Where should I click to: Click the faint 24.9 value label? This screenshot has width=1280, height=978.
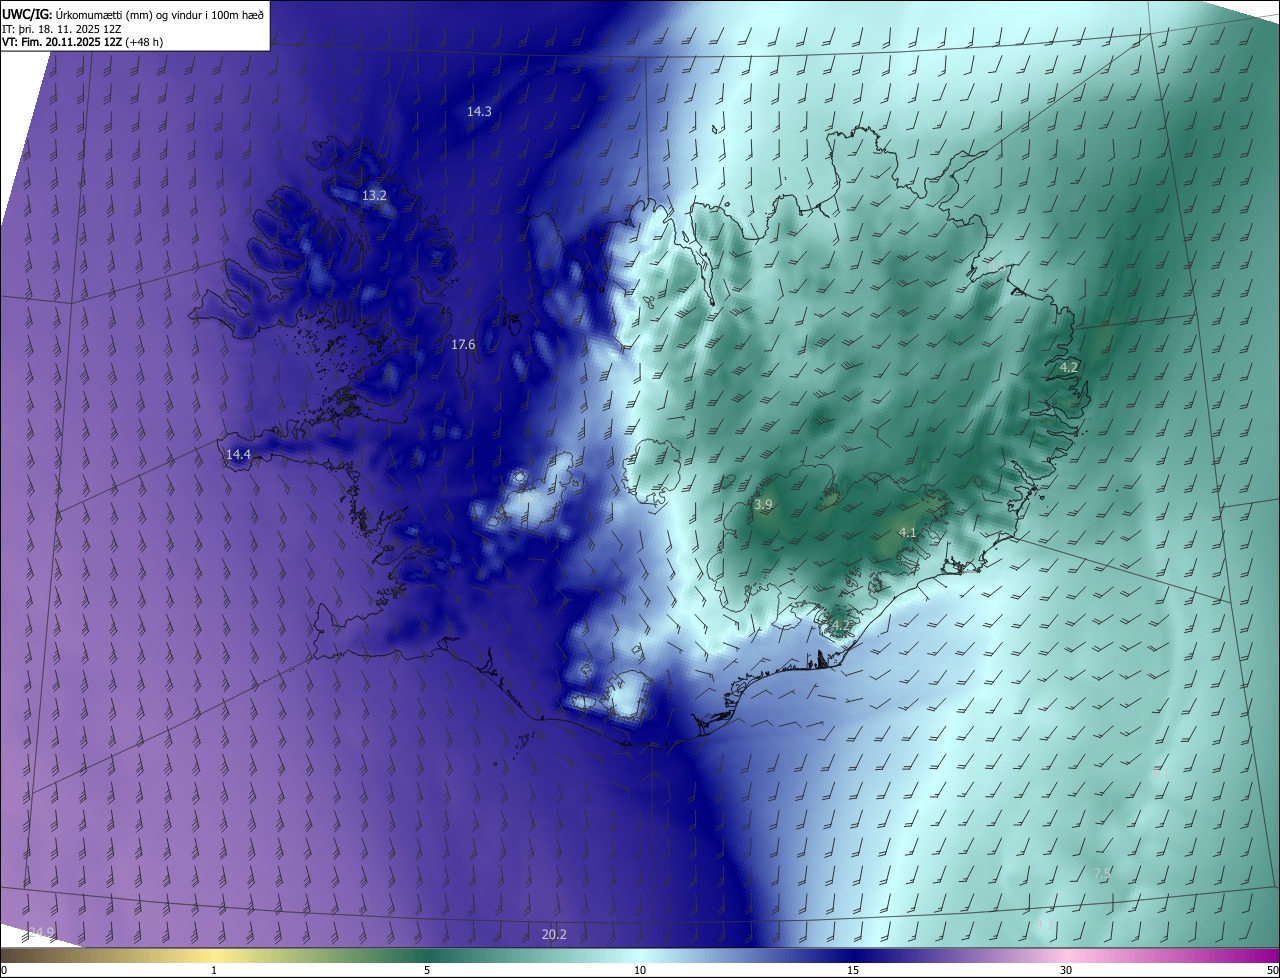(x=41, y=932)
